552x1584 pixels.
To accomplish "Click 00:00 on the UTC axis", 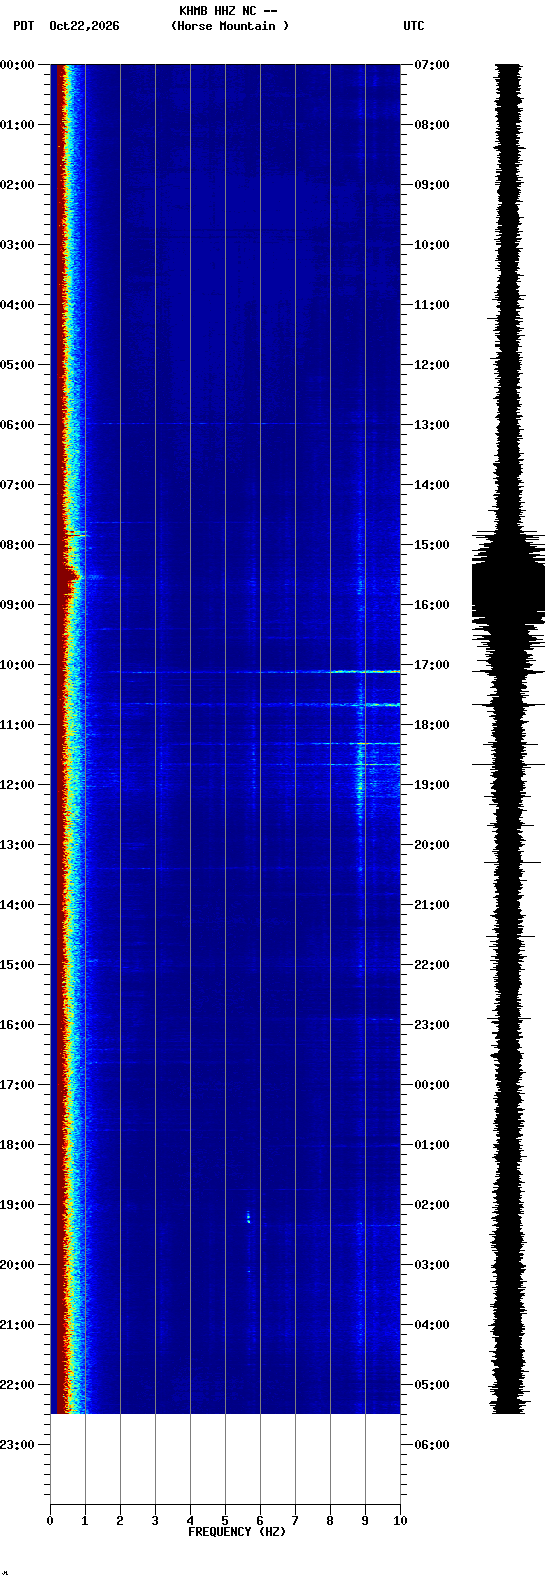I will click(x=432, y=1085).
